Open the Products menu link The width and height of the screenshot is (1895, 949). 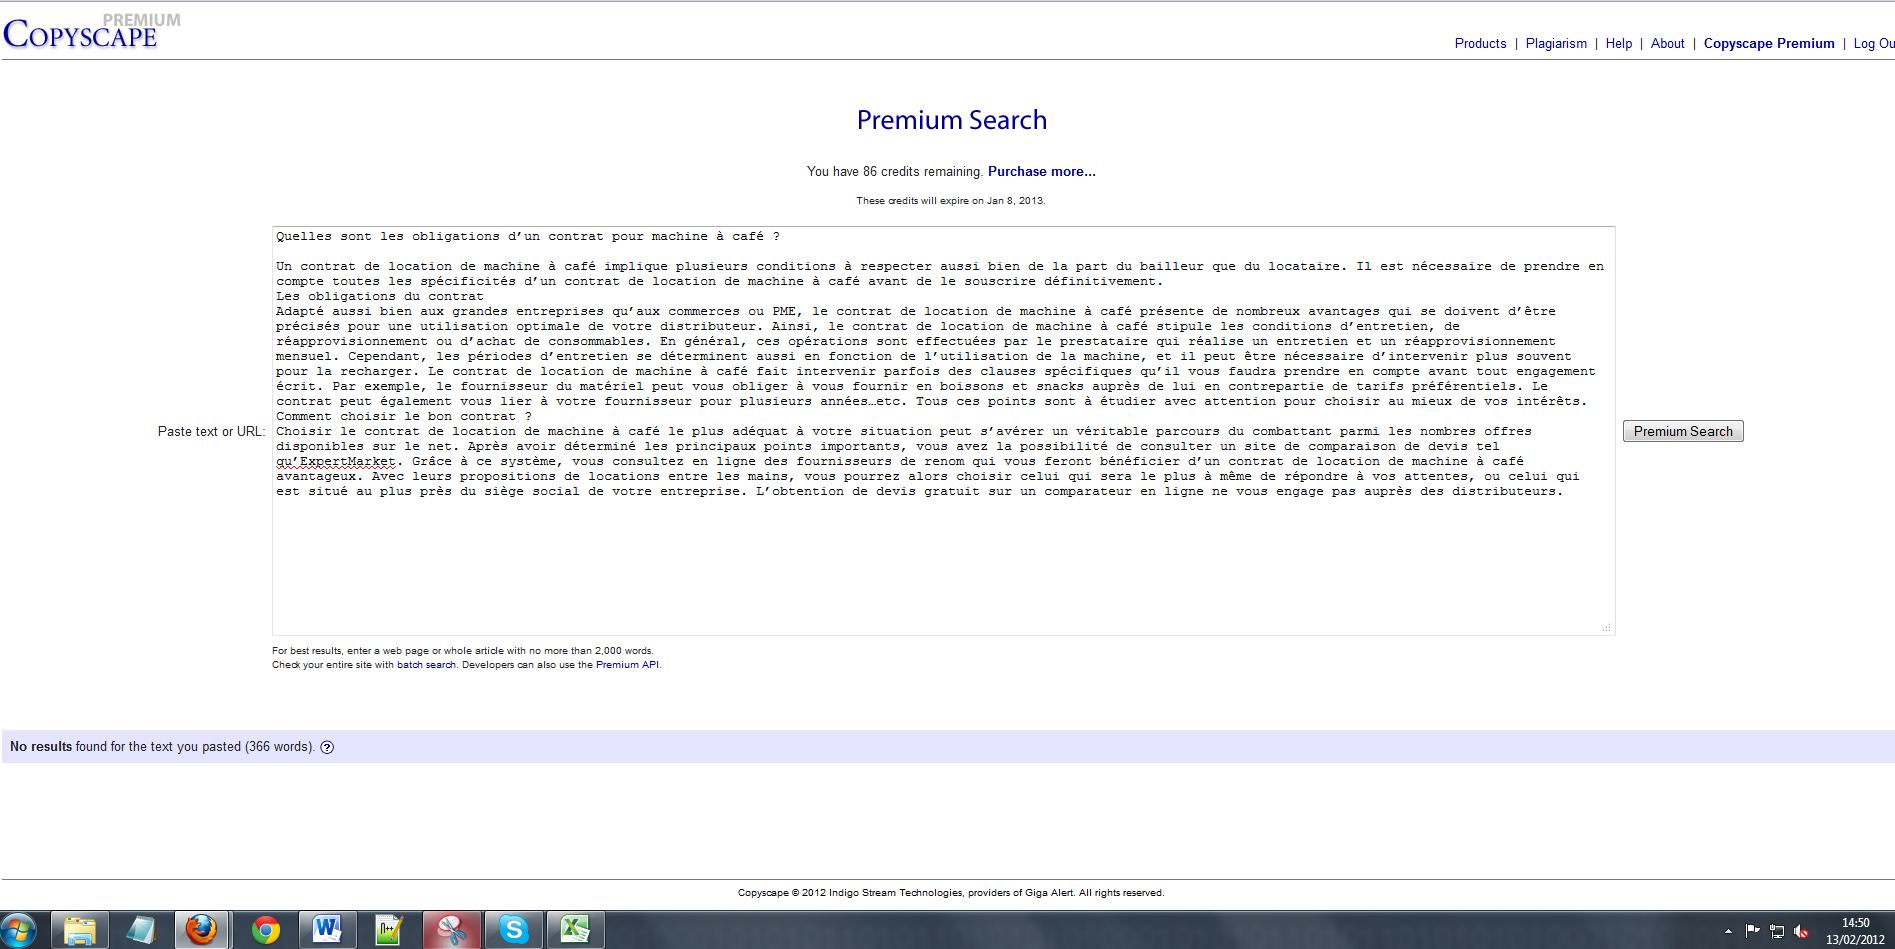pos(1480,43)
